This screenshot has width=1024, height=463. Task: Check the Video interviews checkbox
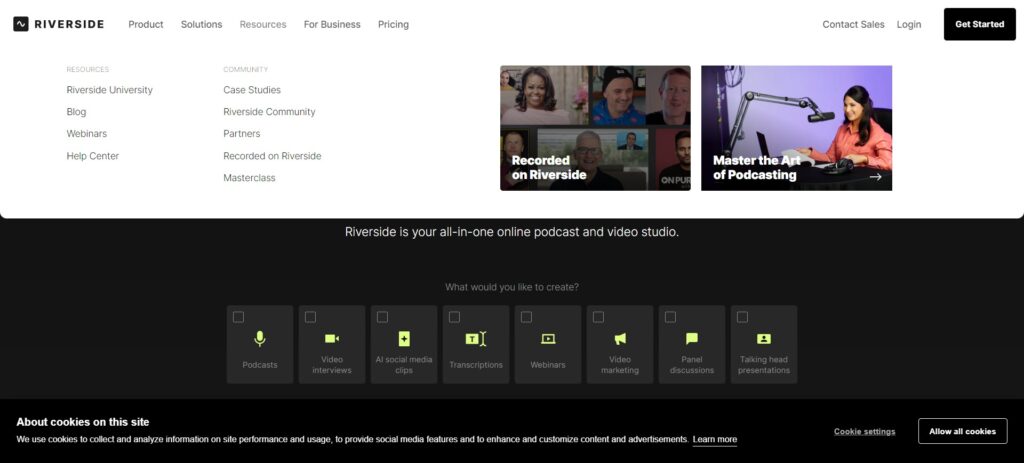pyautogui.click(x=310, y=317)
